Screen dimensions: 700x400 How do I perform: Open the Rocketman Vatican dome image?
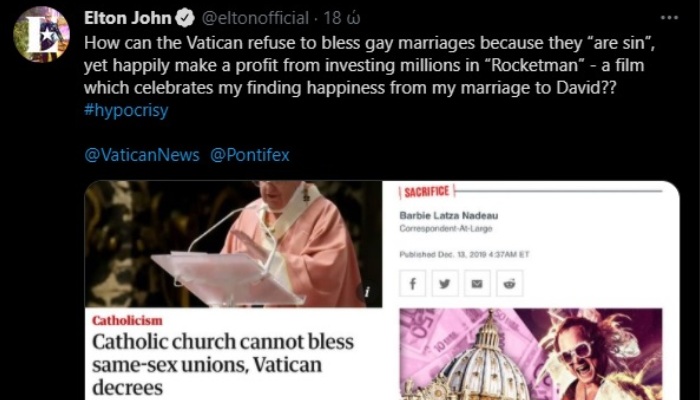[531, 354]
